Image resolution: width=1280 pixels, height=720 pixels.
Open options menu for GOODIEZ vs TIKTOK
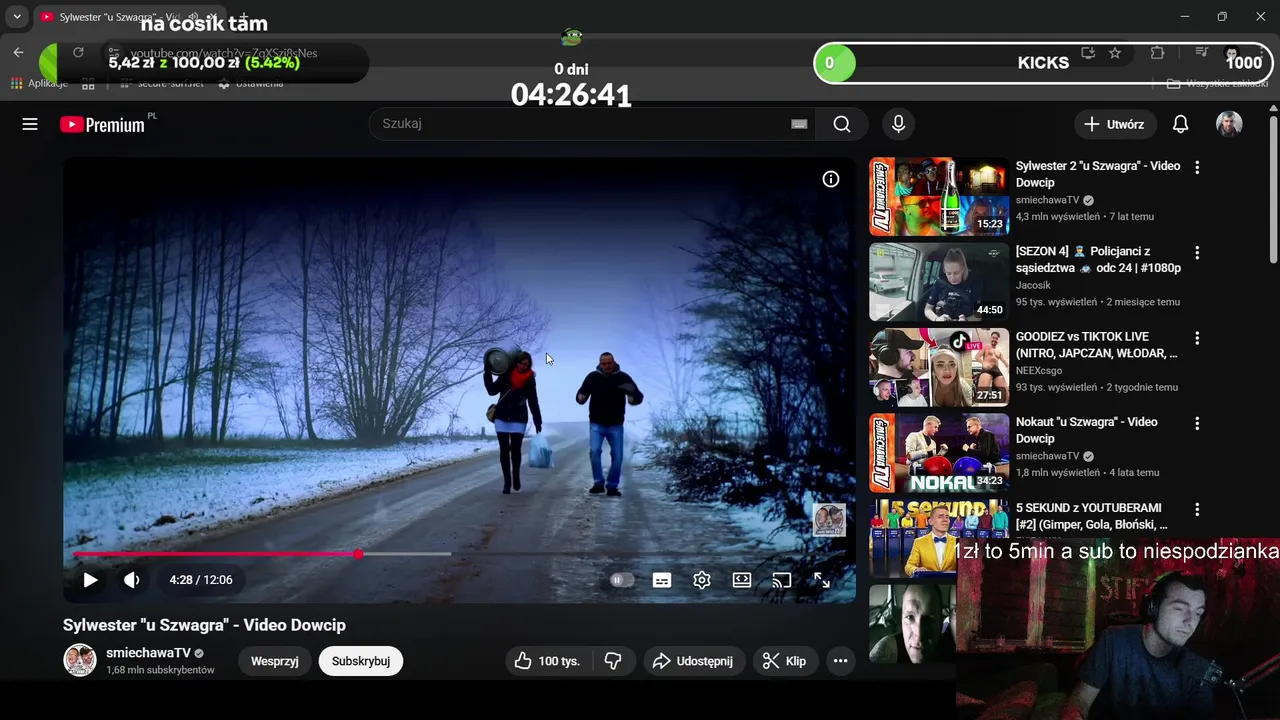click(x=1197, y=338)
